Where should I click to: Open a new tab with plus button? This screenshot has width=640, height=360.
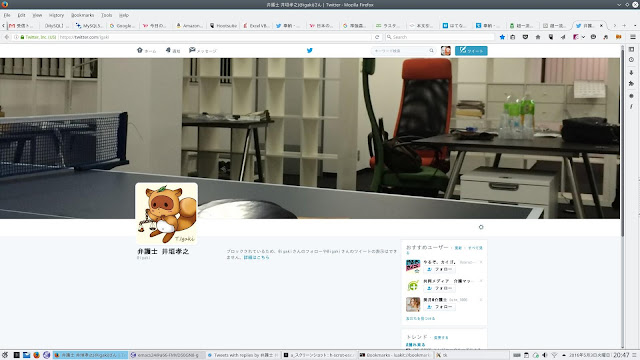click(624, 25)
